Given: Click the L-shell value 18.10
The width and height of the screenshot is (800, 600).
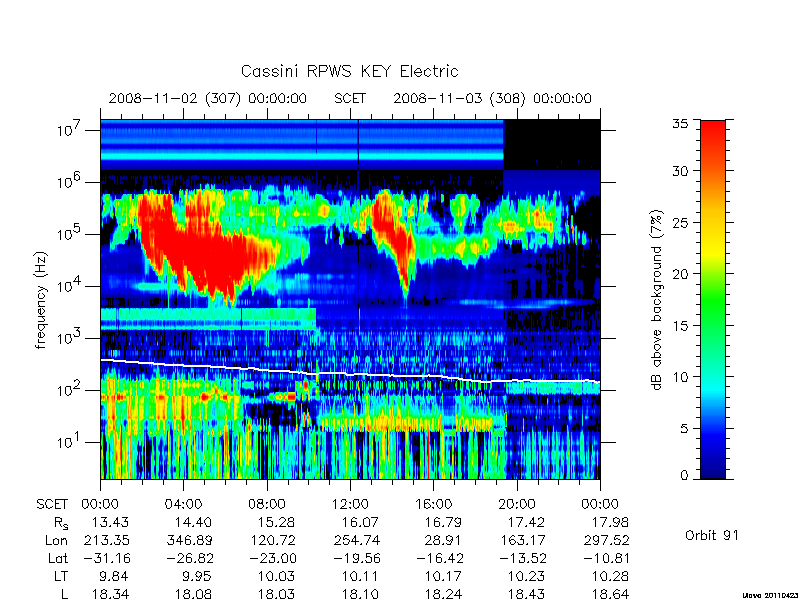Looking at the screenshot, I should (x=360, y=594).
